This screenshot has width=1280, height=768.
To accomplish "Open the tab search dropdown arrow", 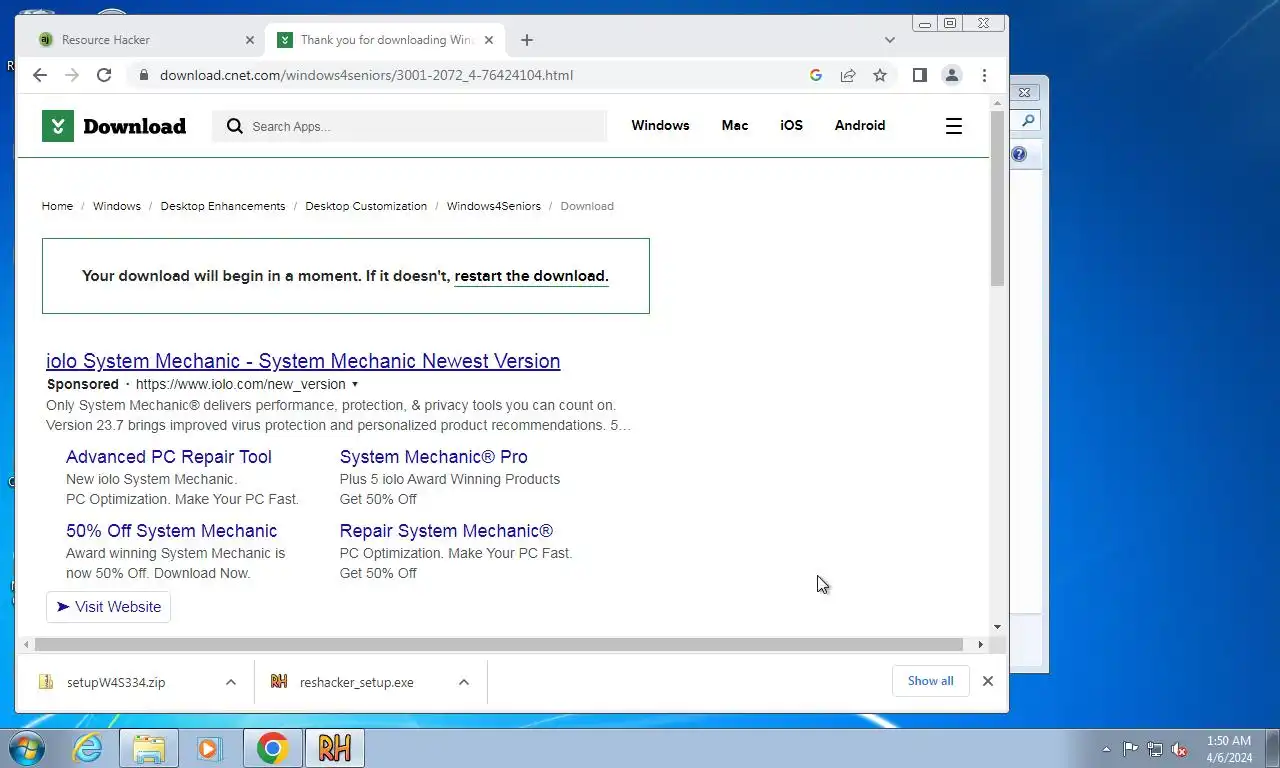I will click(890, 40).
